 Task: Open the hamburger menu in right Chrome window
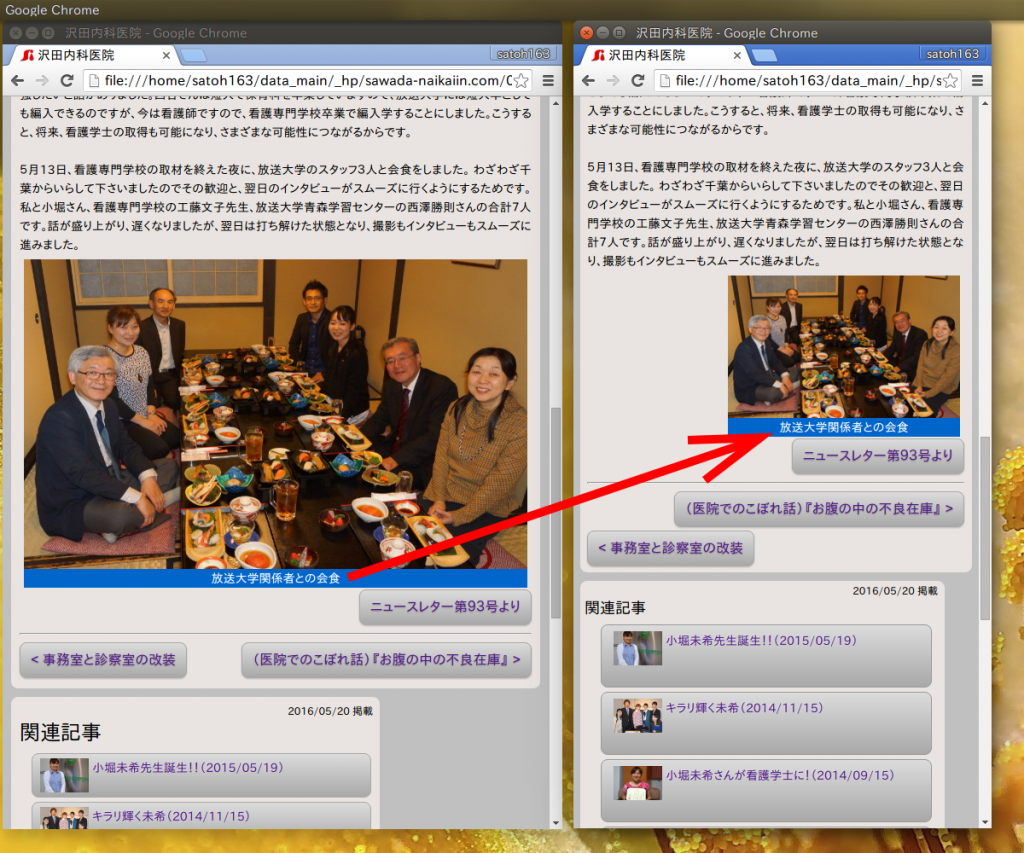(978, 80)
